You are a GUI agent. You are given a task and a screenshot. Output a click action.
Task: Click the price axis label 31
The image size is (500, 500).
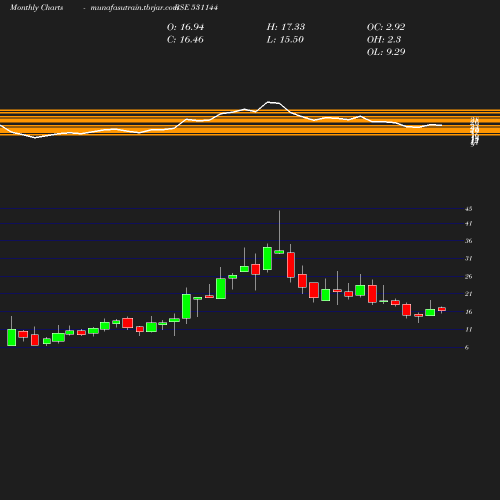pos(469,259)
